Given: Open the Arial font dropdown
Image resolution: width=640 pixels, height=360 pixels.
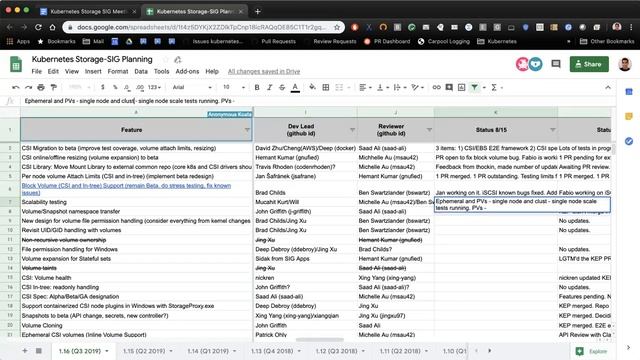Looking at the screenshot, I should 192,87.
